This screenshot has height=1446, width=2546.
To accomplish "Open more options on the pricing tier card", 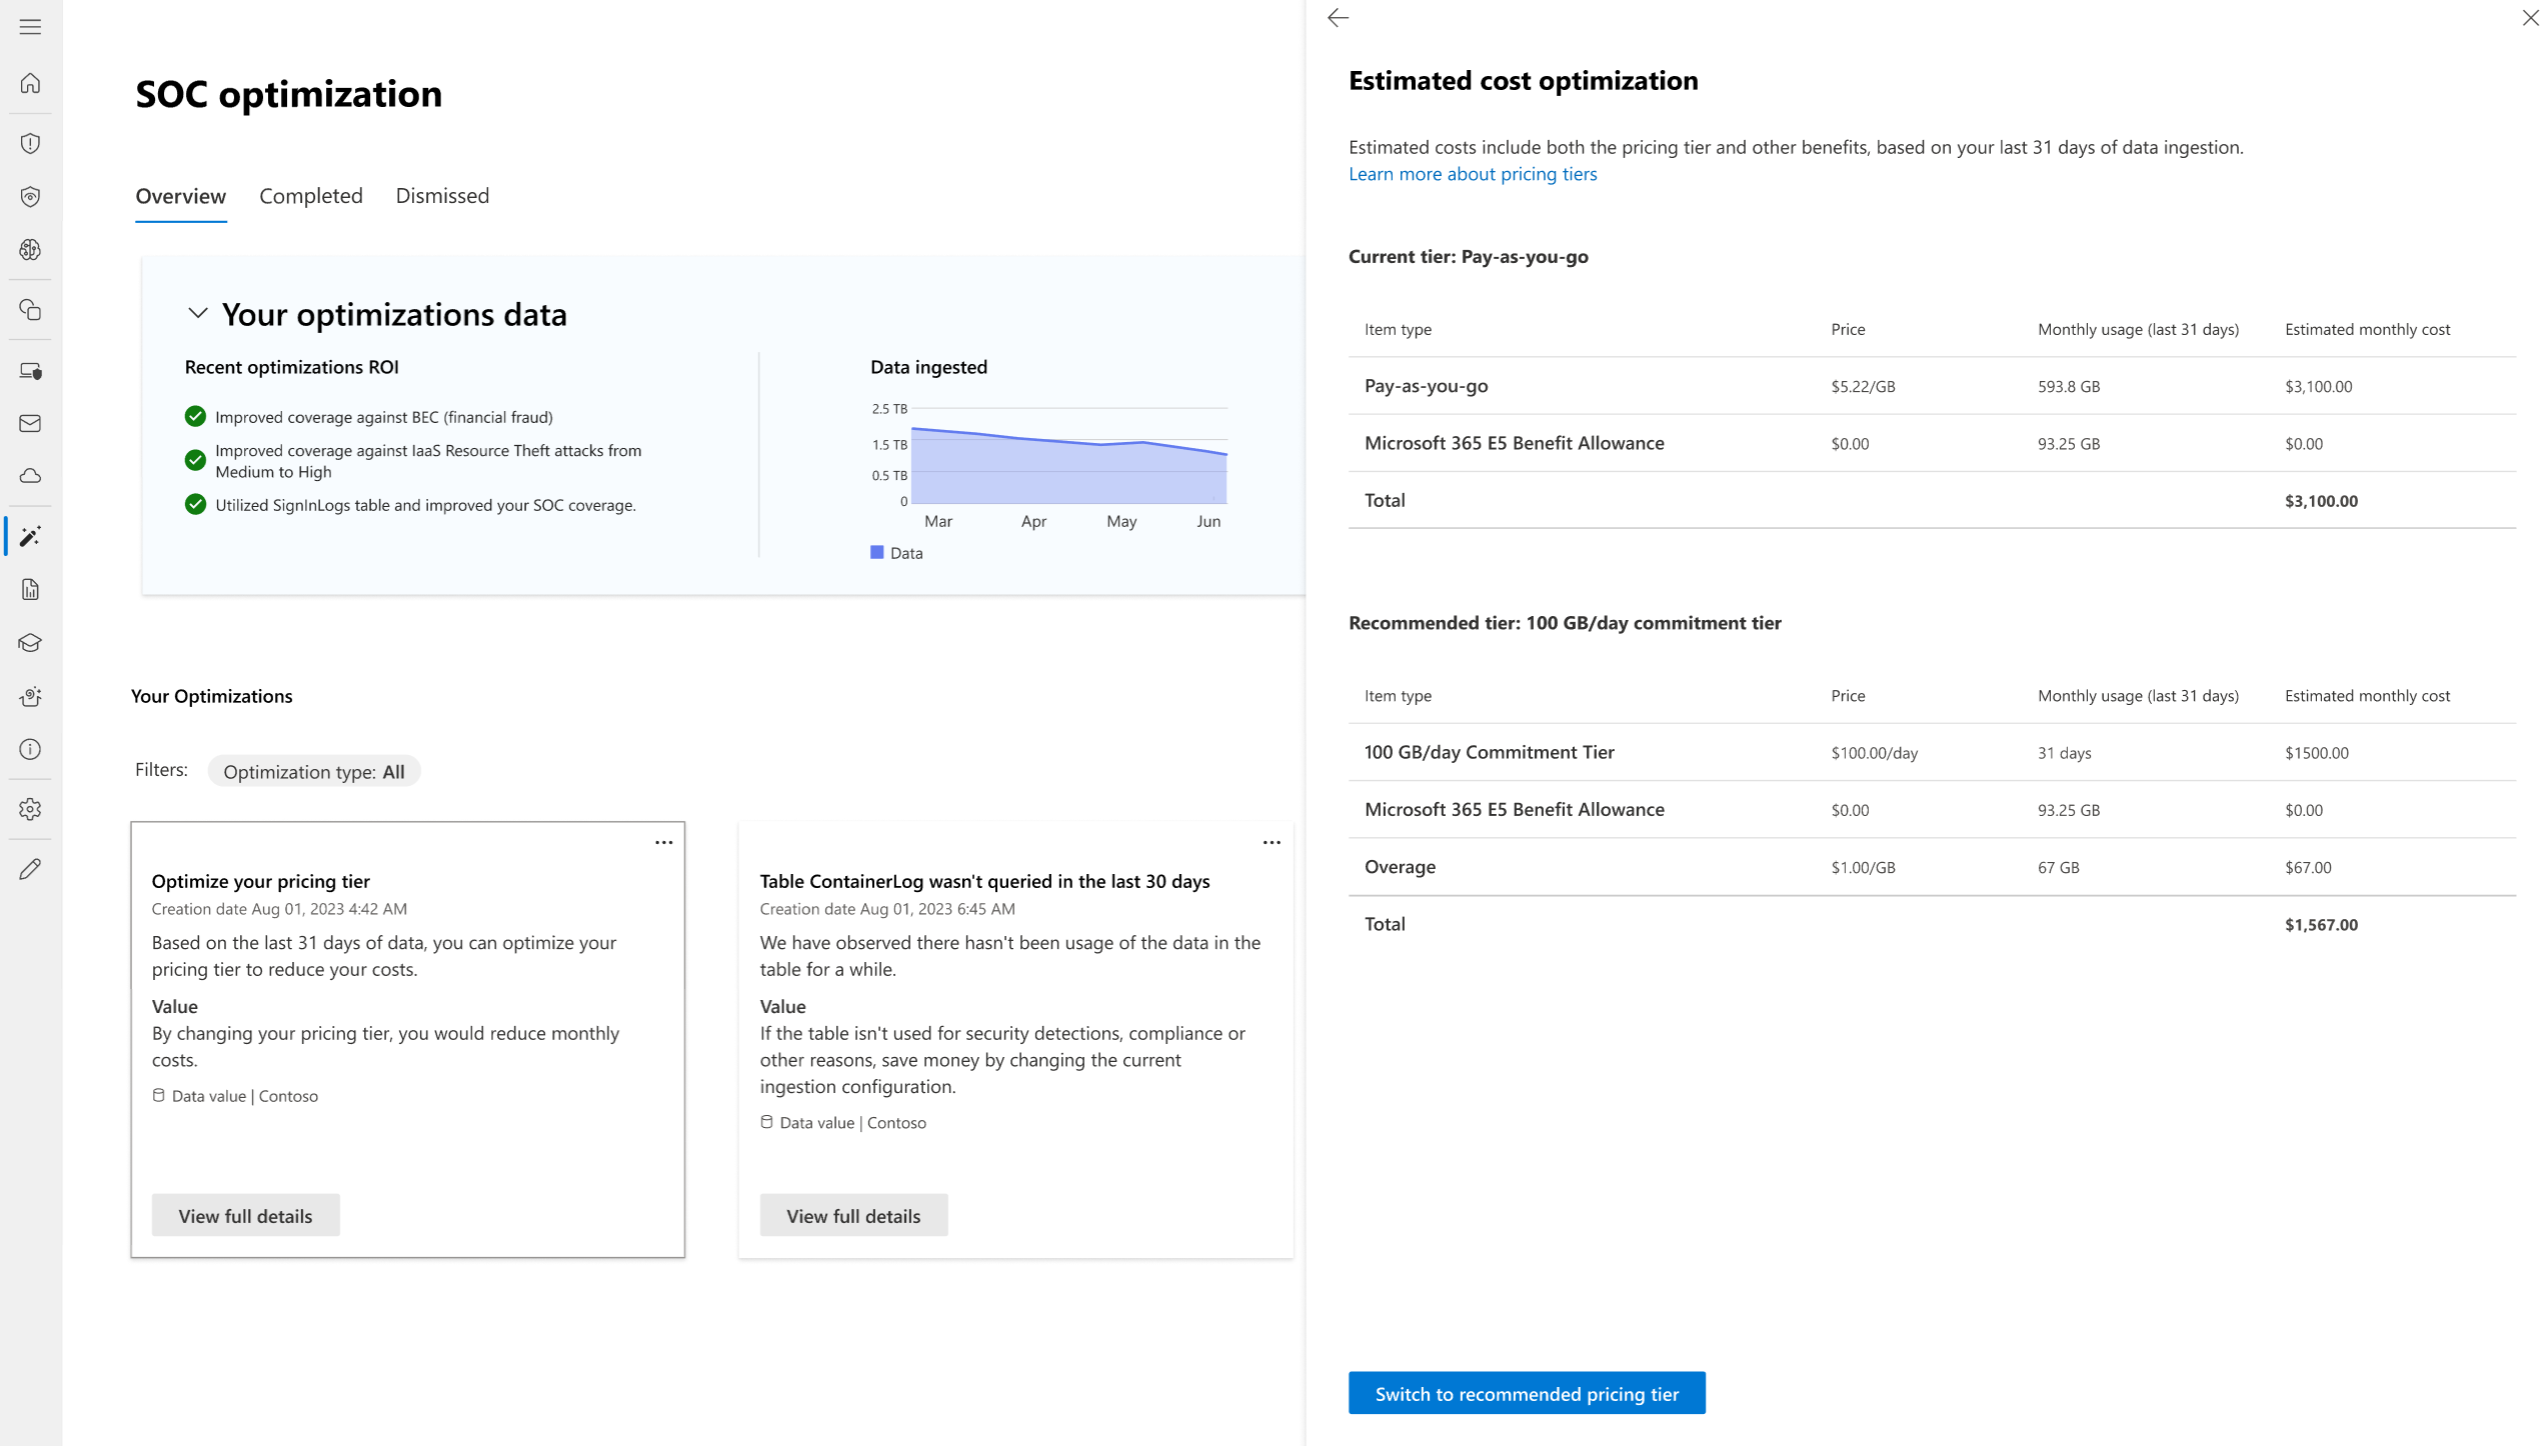I will point(664,842).
